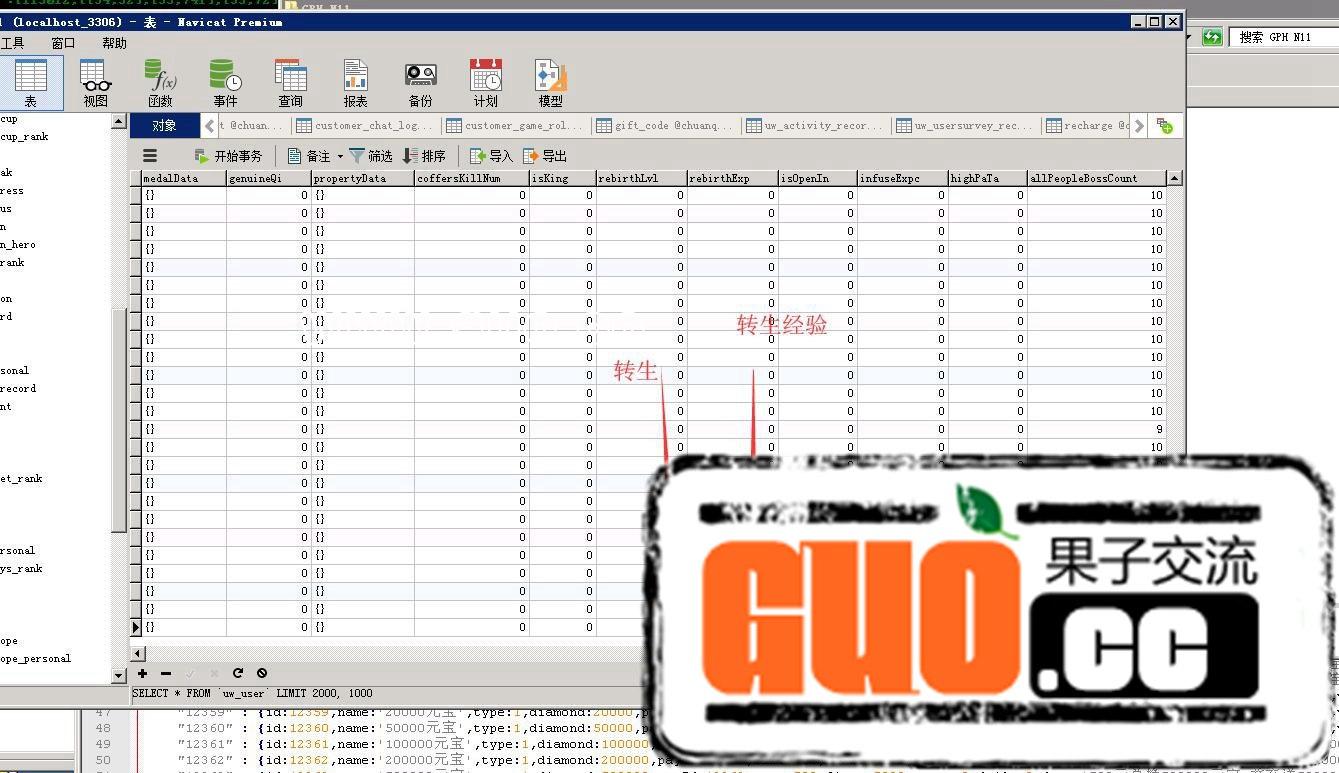The image size is (1339, 773).
Task: Switch to the customer_chat_log tab
Action: 366,126
